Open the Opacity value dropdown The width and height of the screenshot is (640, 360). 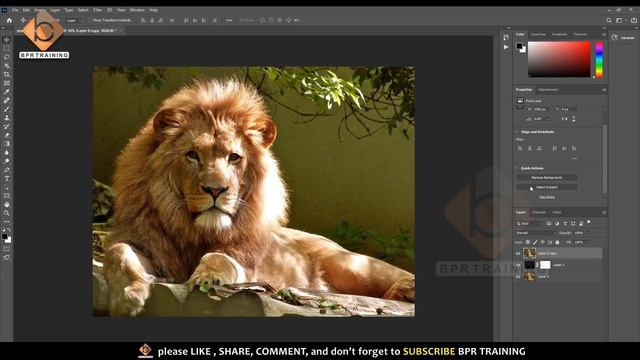pyautogui.click(x=588, y=233)
